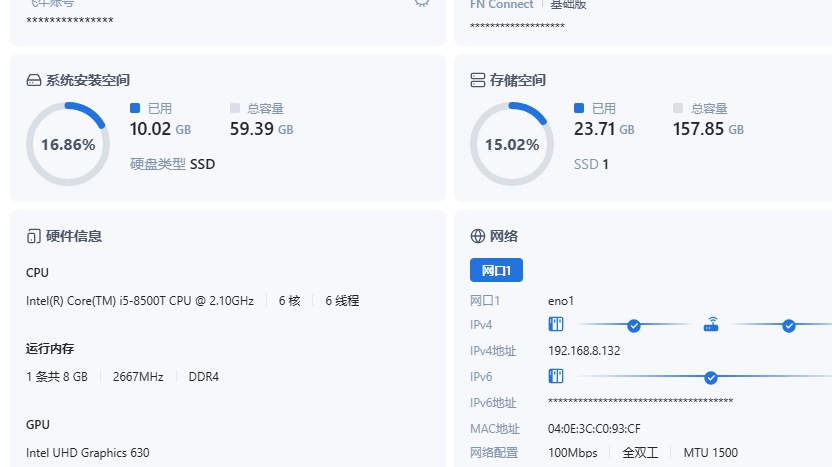This screenshot has width=832, height=467.
Task: Click the MAC地址 label
Action: tap(495, 429)
